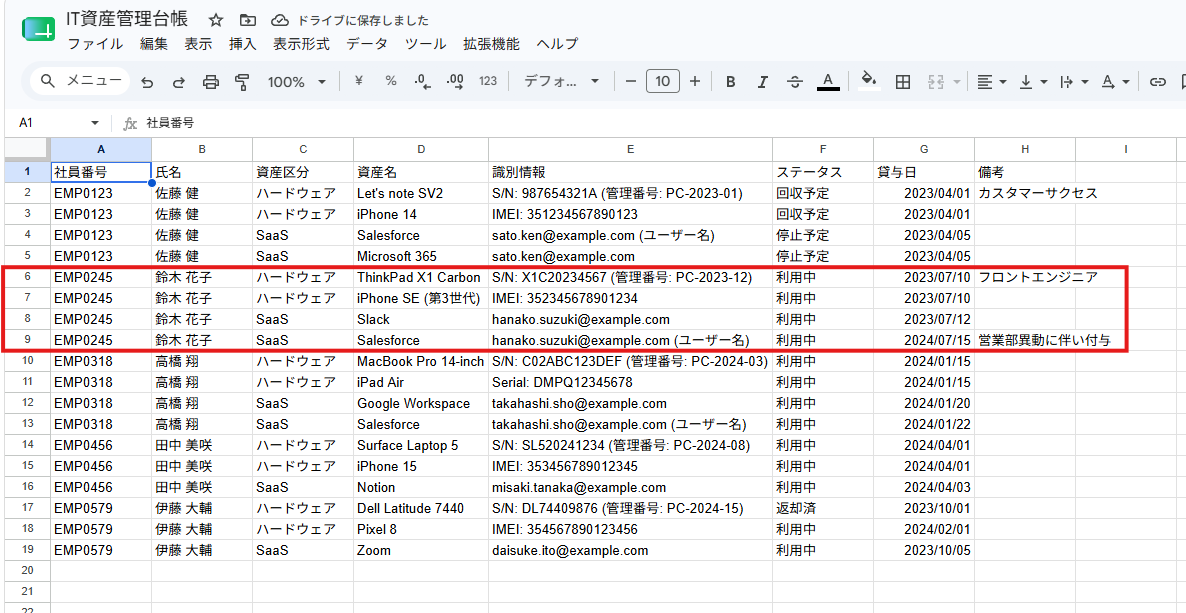Image resolution: width=1186 pixels, height=613 pixels.
Task: Open the データ menu
Action: click(367, 44)
